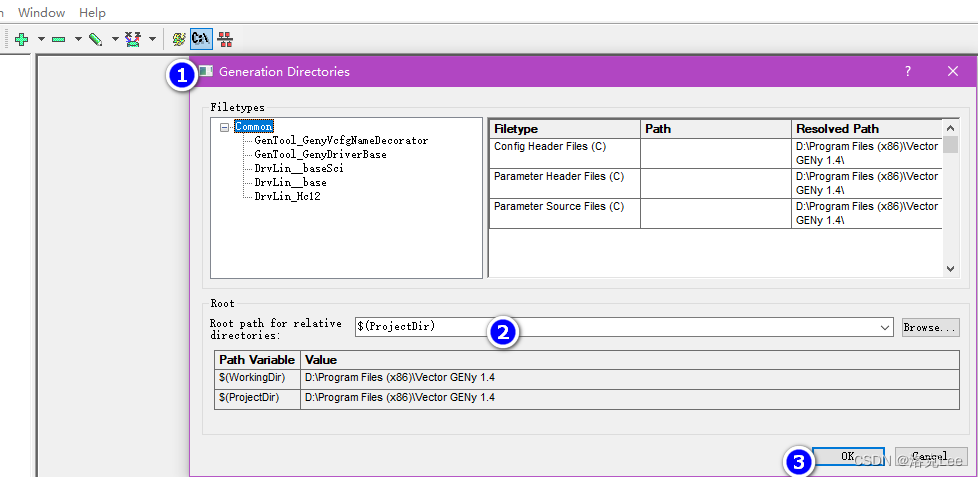Click the value of $(WorkingDir) row
The image size is (978, 477).
click(x=630, y=377)
